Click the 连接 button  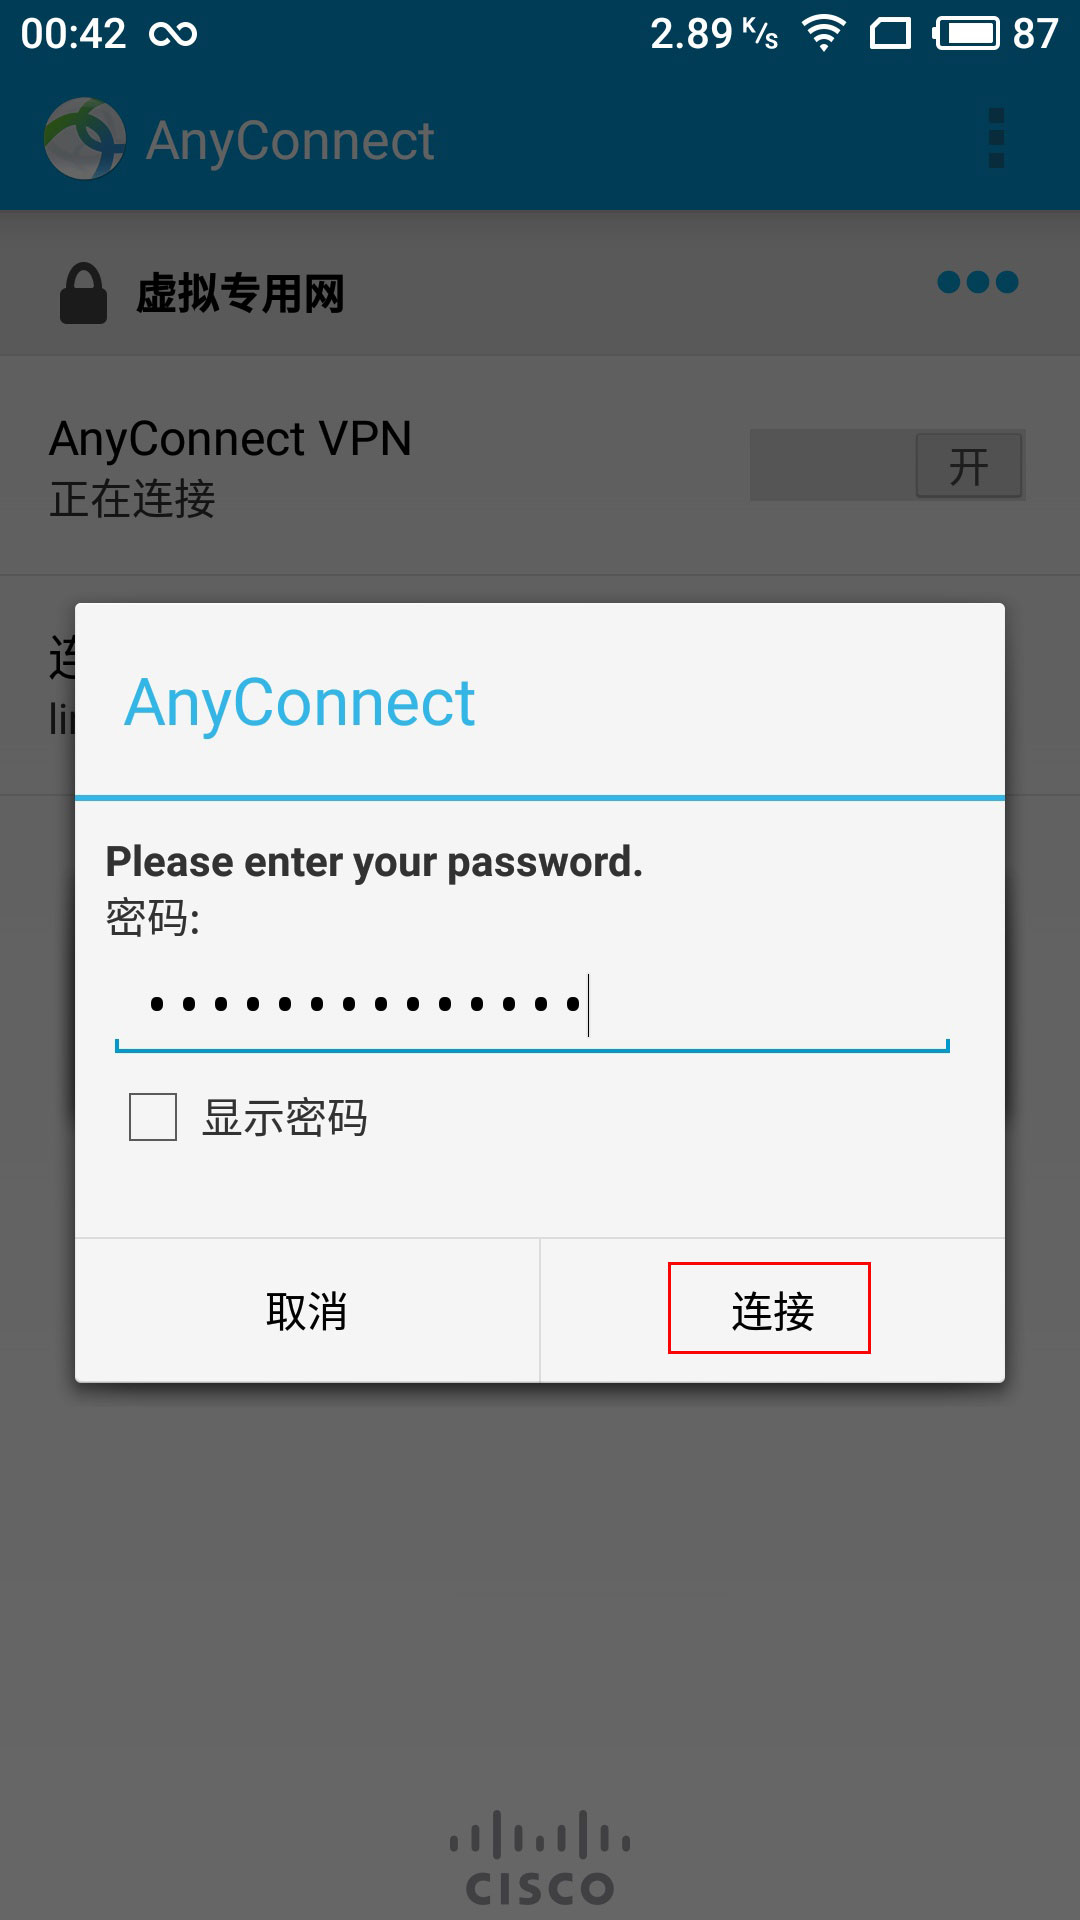click(772, 1311)
